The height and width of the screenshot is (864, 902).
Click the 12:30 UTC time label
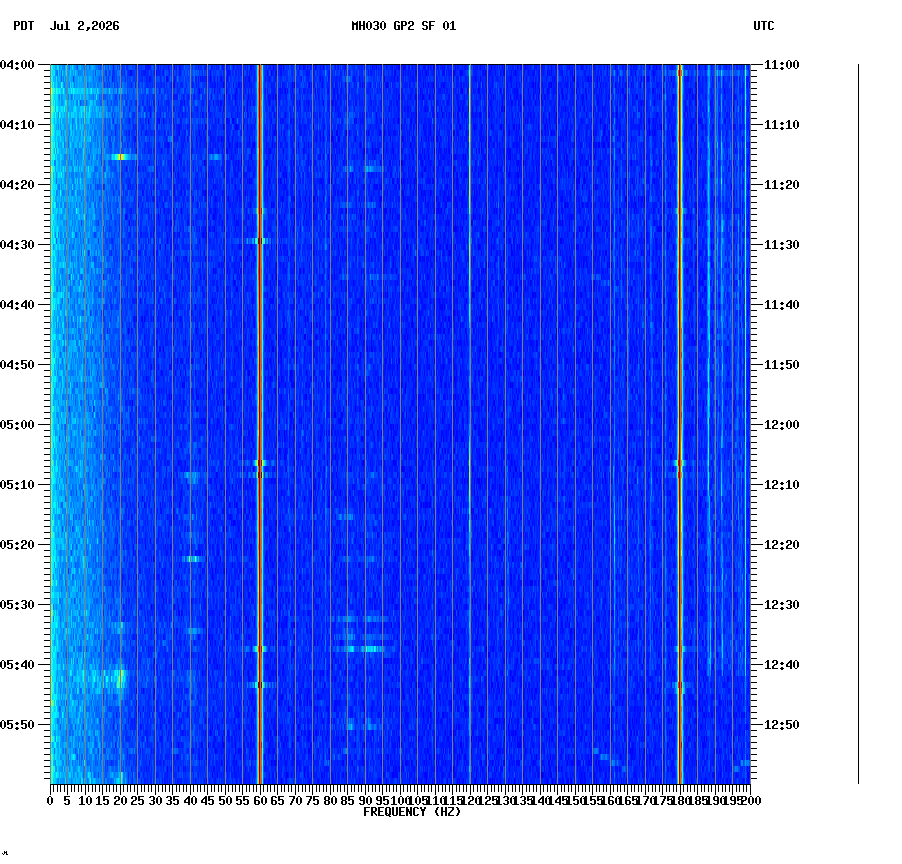pos(782,605)
